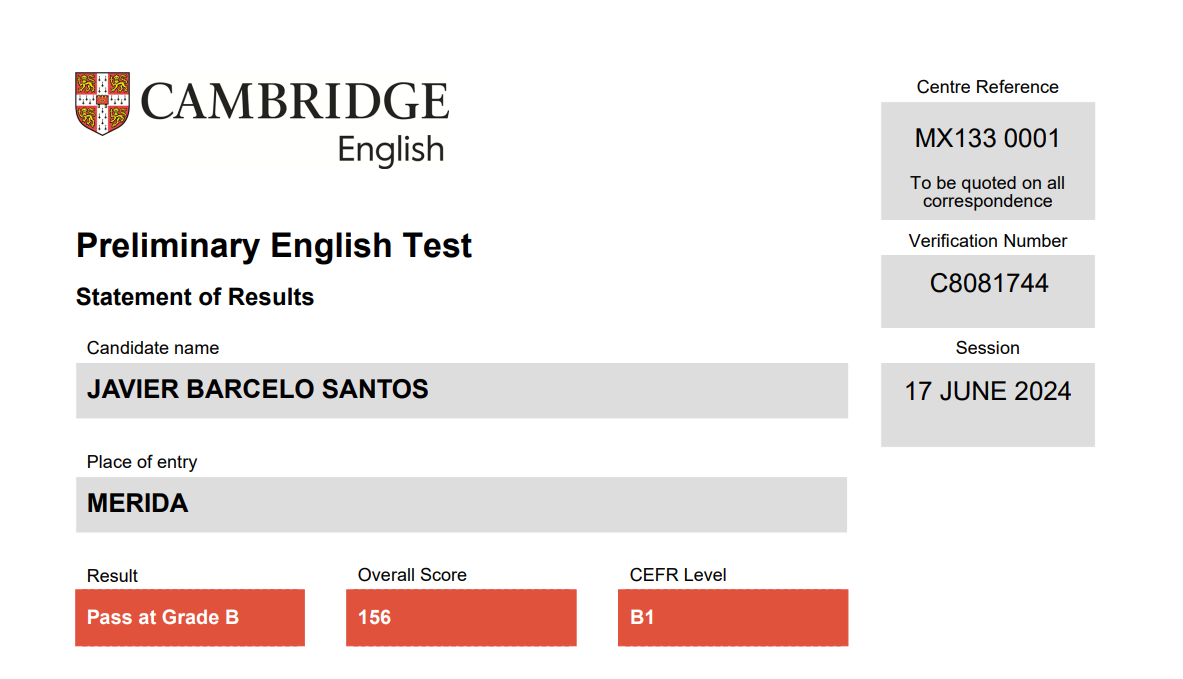This screenshot has width=1183, height=679.
Task: Click the centre reference MX133 0001
Action: tap(988, 139)
